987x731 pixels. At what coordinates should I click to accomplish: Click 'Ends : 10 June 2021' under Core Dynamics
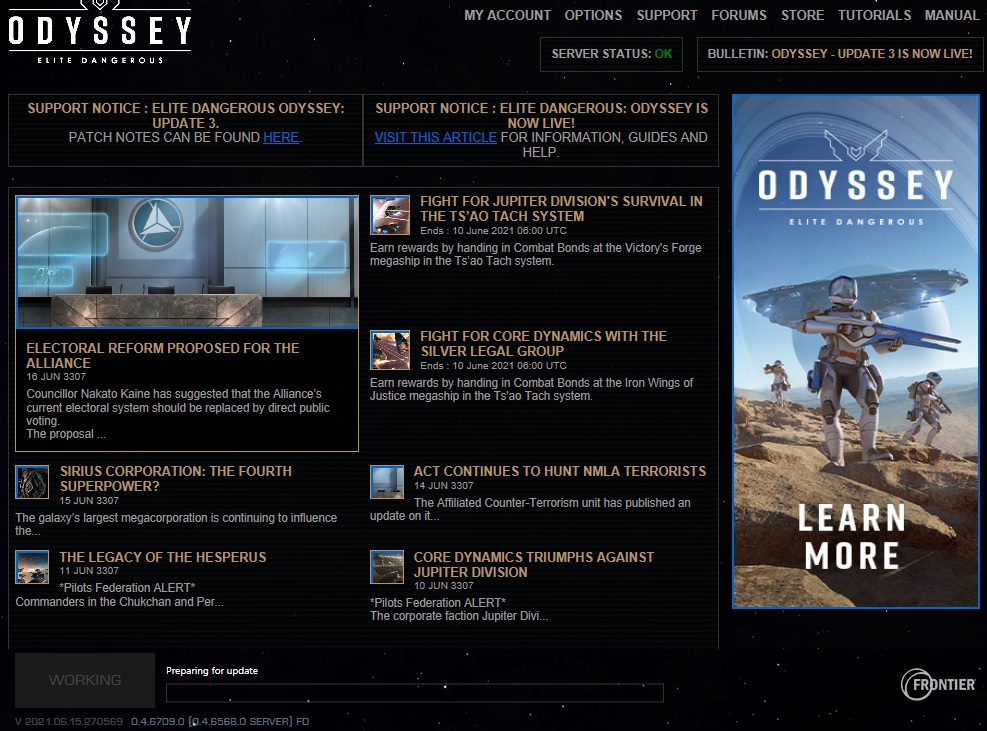click(x=494, y=365)
